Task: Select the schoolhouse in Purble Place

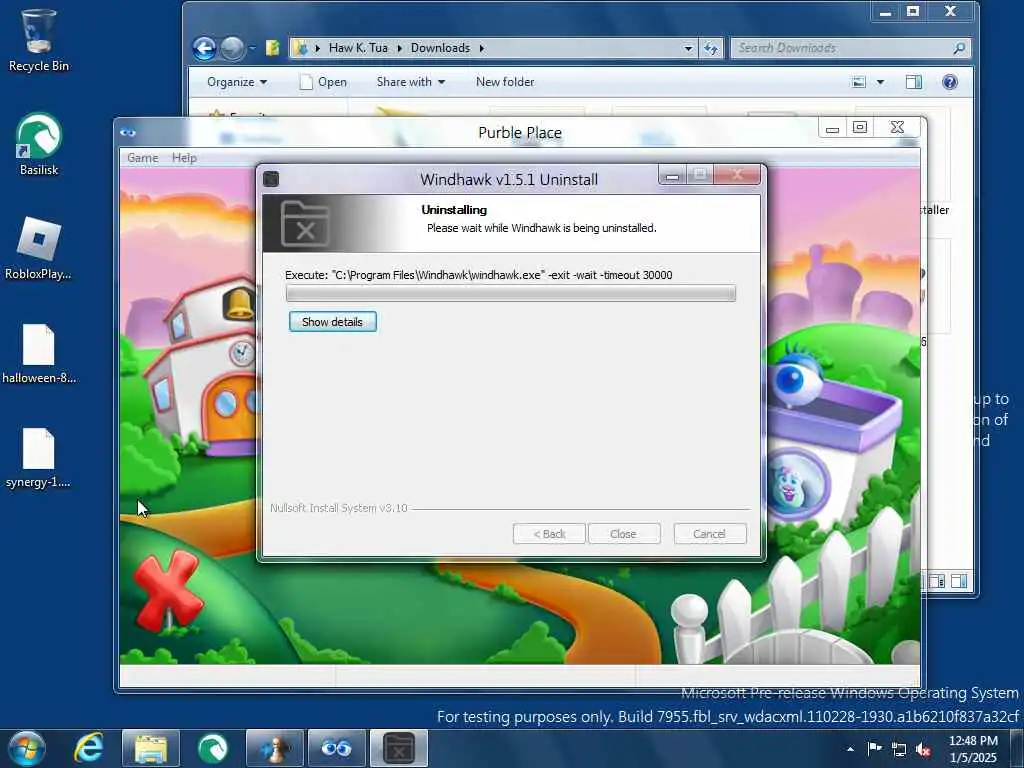Action: pyautogui.click(x=202, y=366)
